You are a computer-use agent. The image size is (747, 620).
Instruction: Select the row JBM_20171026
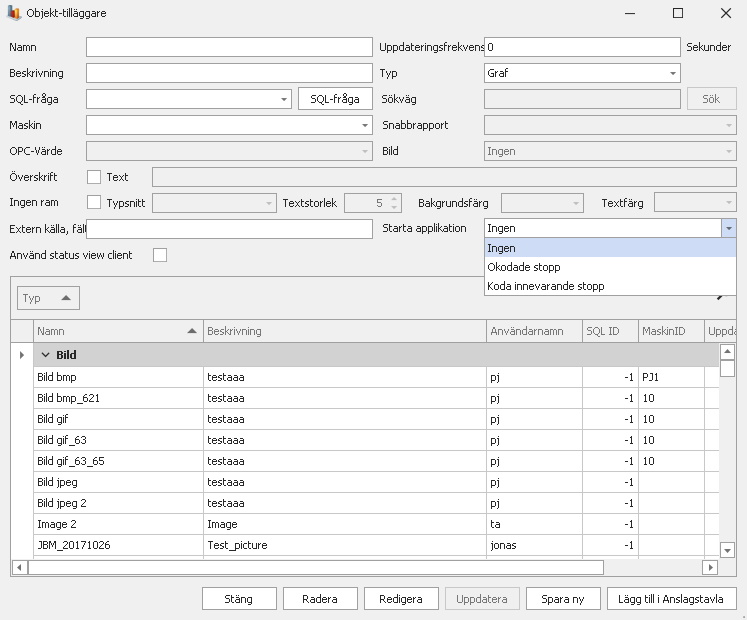click(x=376, y=545)
